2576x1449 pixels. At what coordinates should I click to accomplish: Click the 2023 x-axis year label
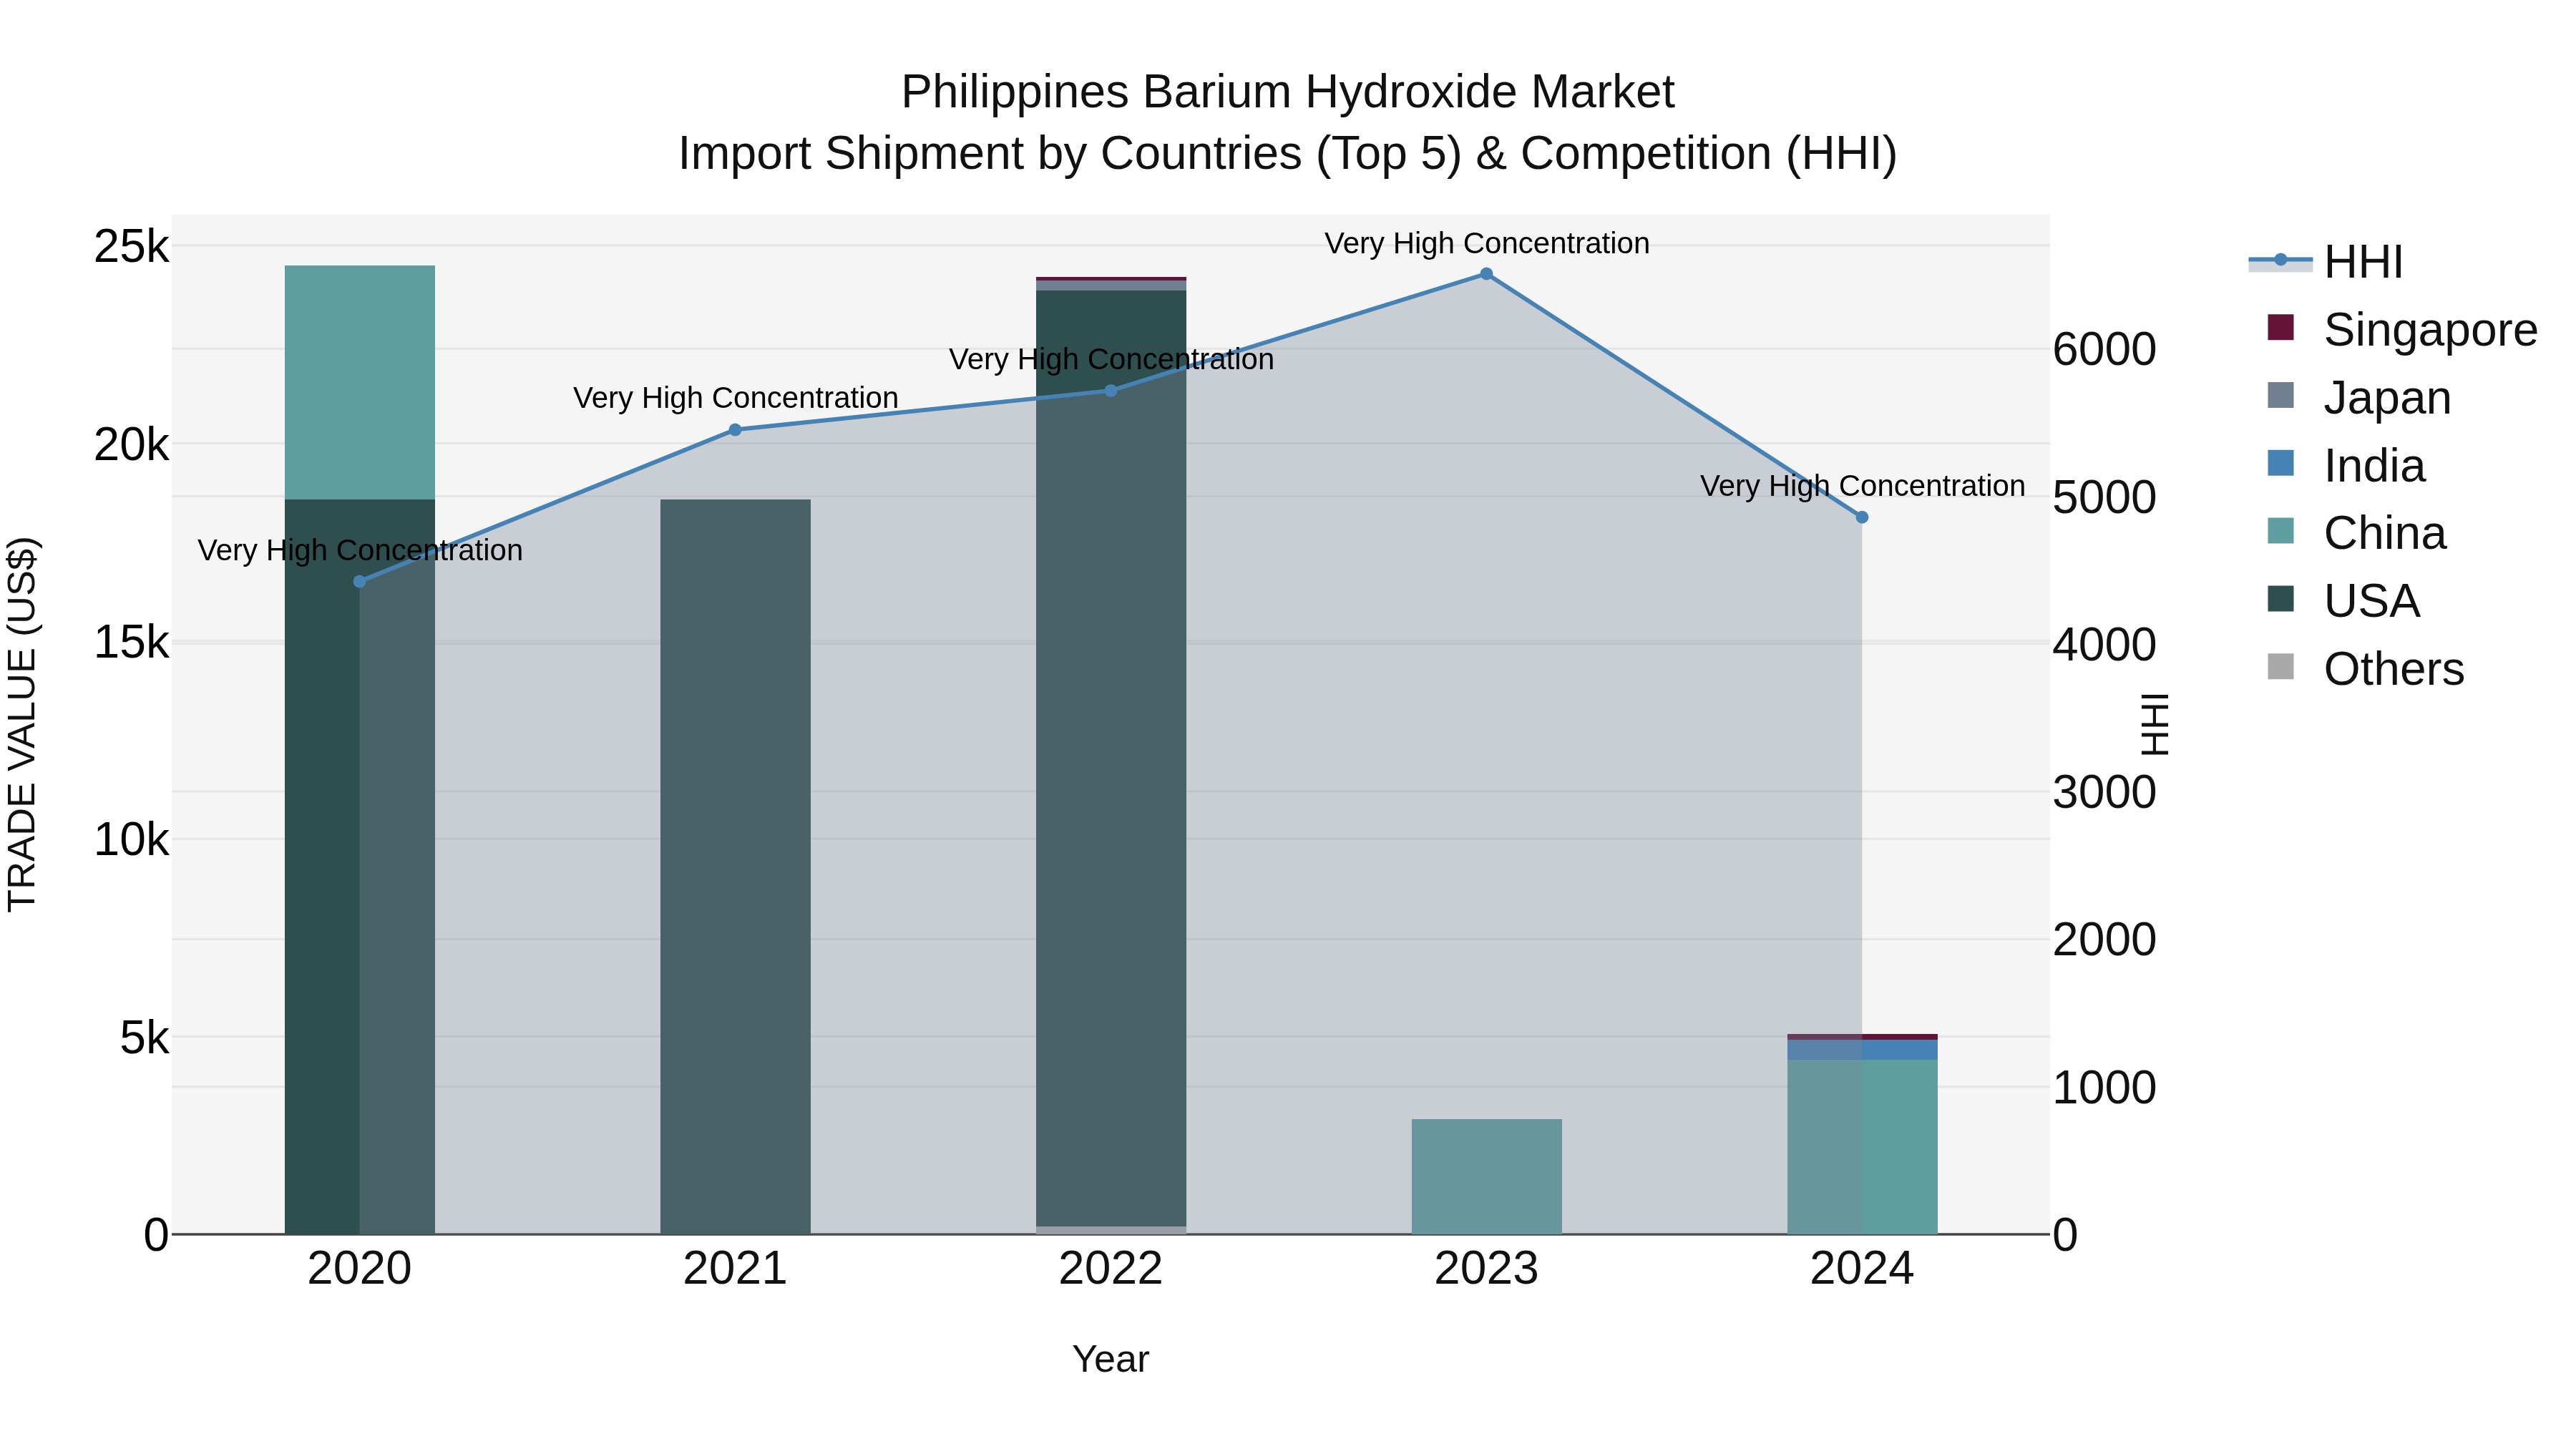pos(1486,1269)
